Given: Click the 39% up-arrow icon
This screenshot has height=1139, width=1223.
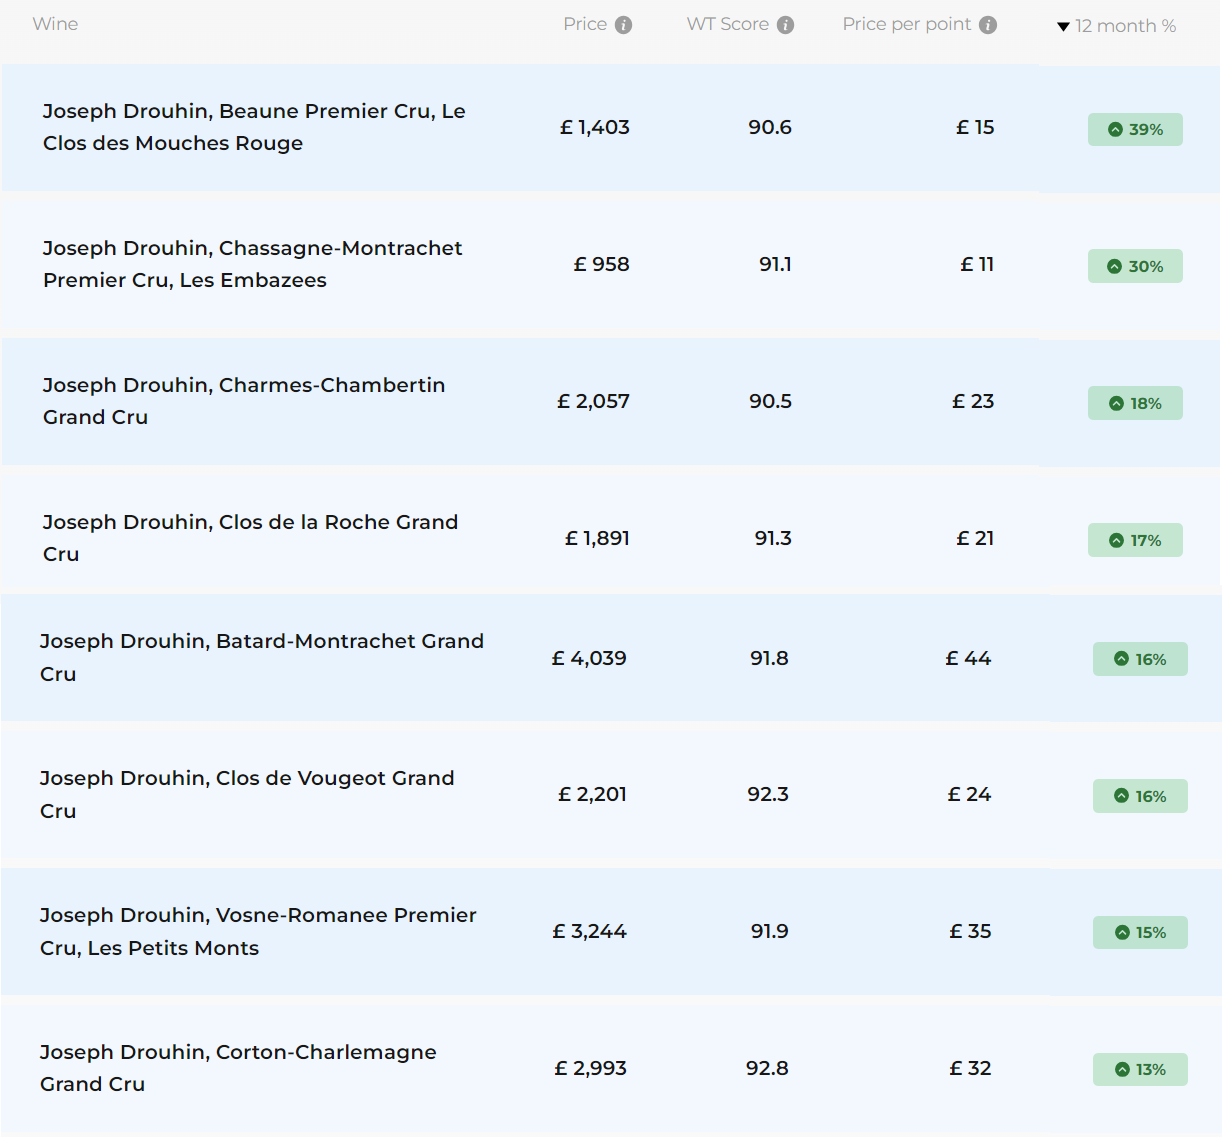Looking at the screenshot, I should 1115,130.
